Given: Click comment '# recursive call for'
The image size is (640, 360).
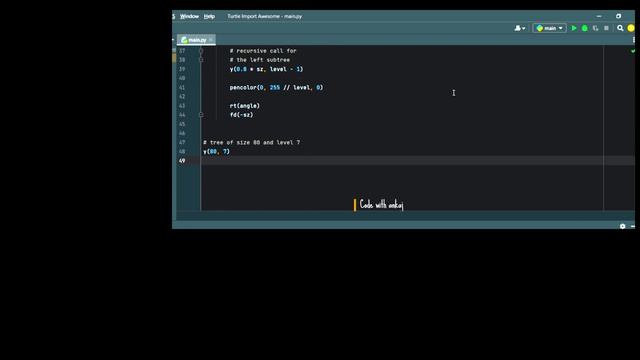Looking at the screenshot, I should (x=263, y=51).
